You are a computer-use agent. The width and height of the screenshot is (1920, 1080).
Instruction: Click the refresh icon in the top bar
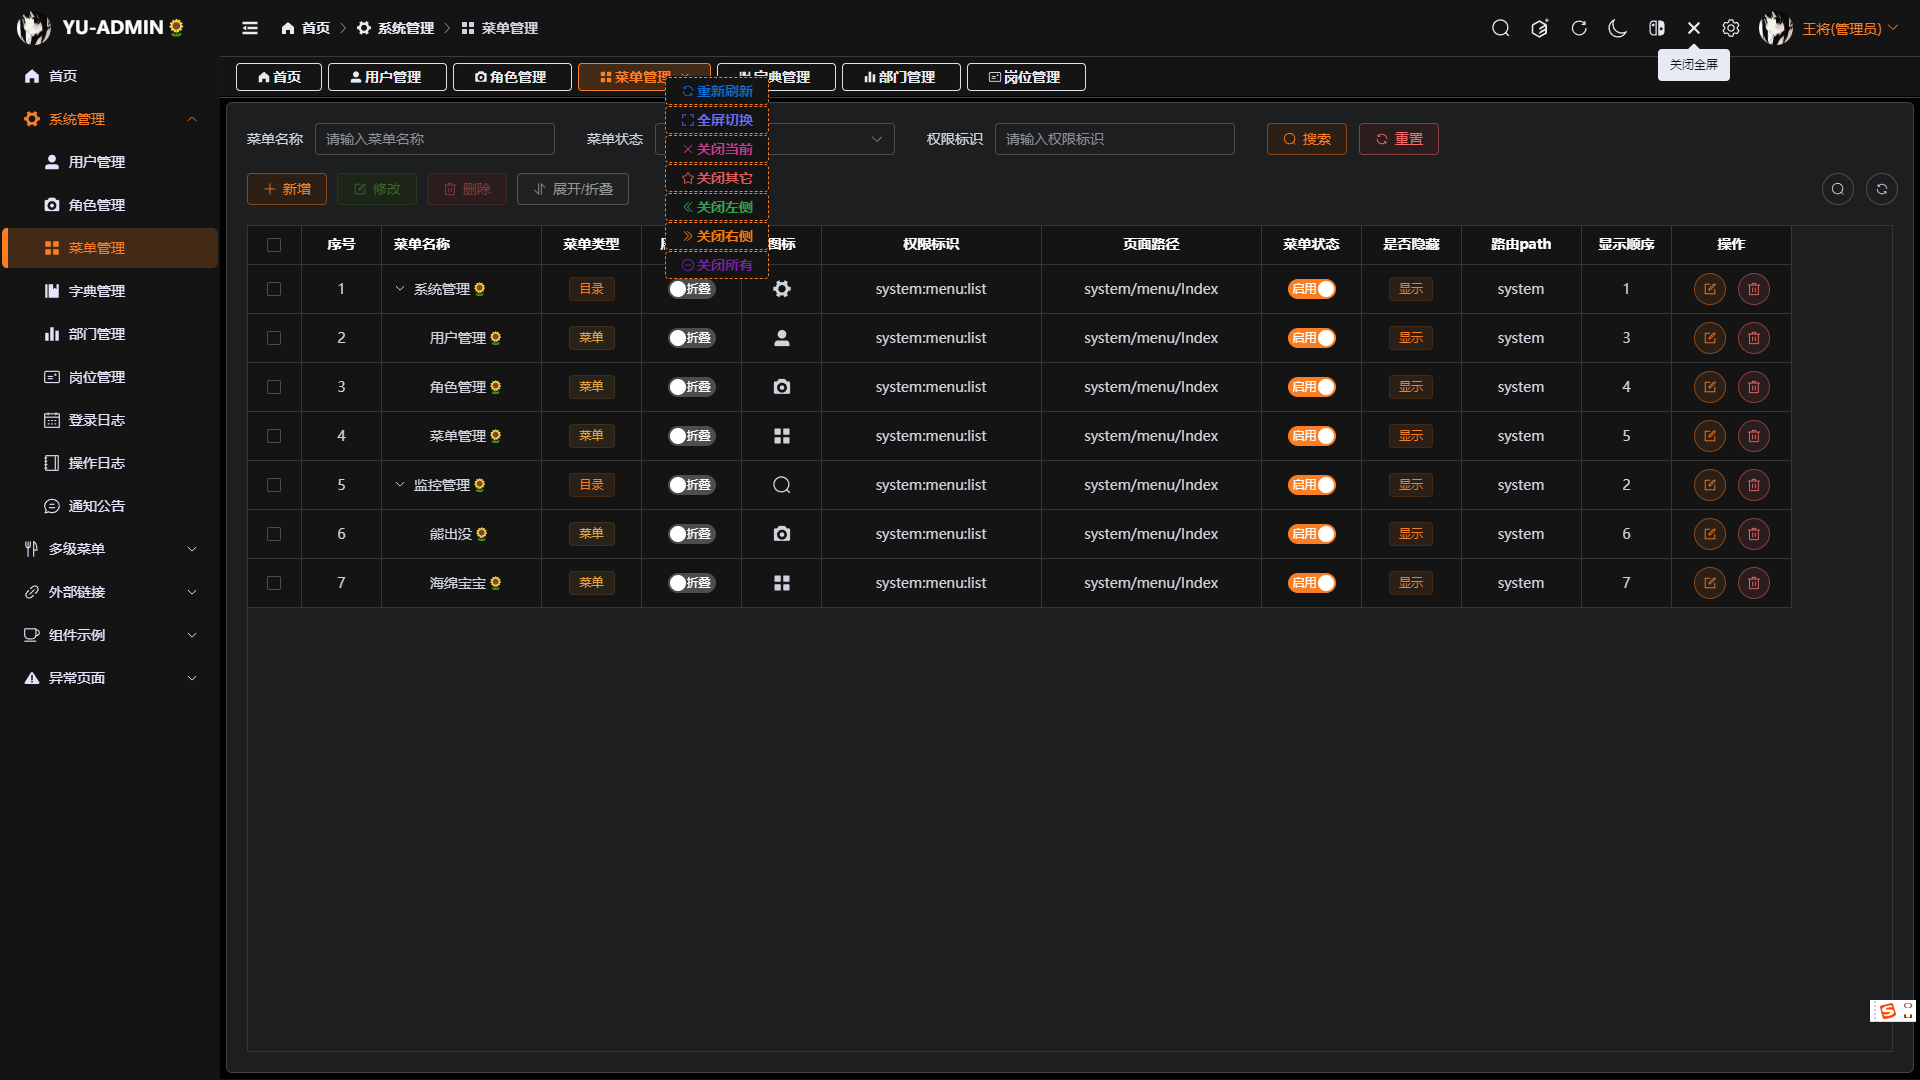point(1578,28)
